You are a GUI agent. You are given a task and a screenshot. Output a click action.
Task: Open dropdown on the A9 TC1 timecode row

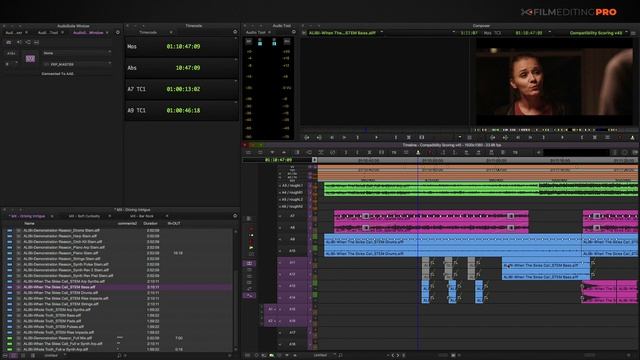[236, 102]
